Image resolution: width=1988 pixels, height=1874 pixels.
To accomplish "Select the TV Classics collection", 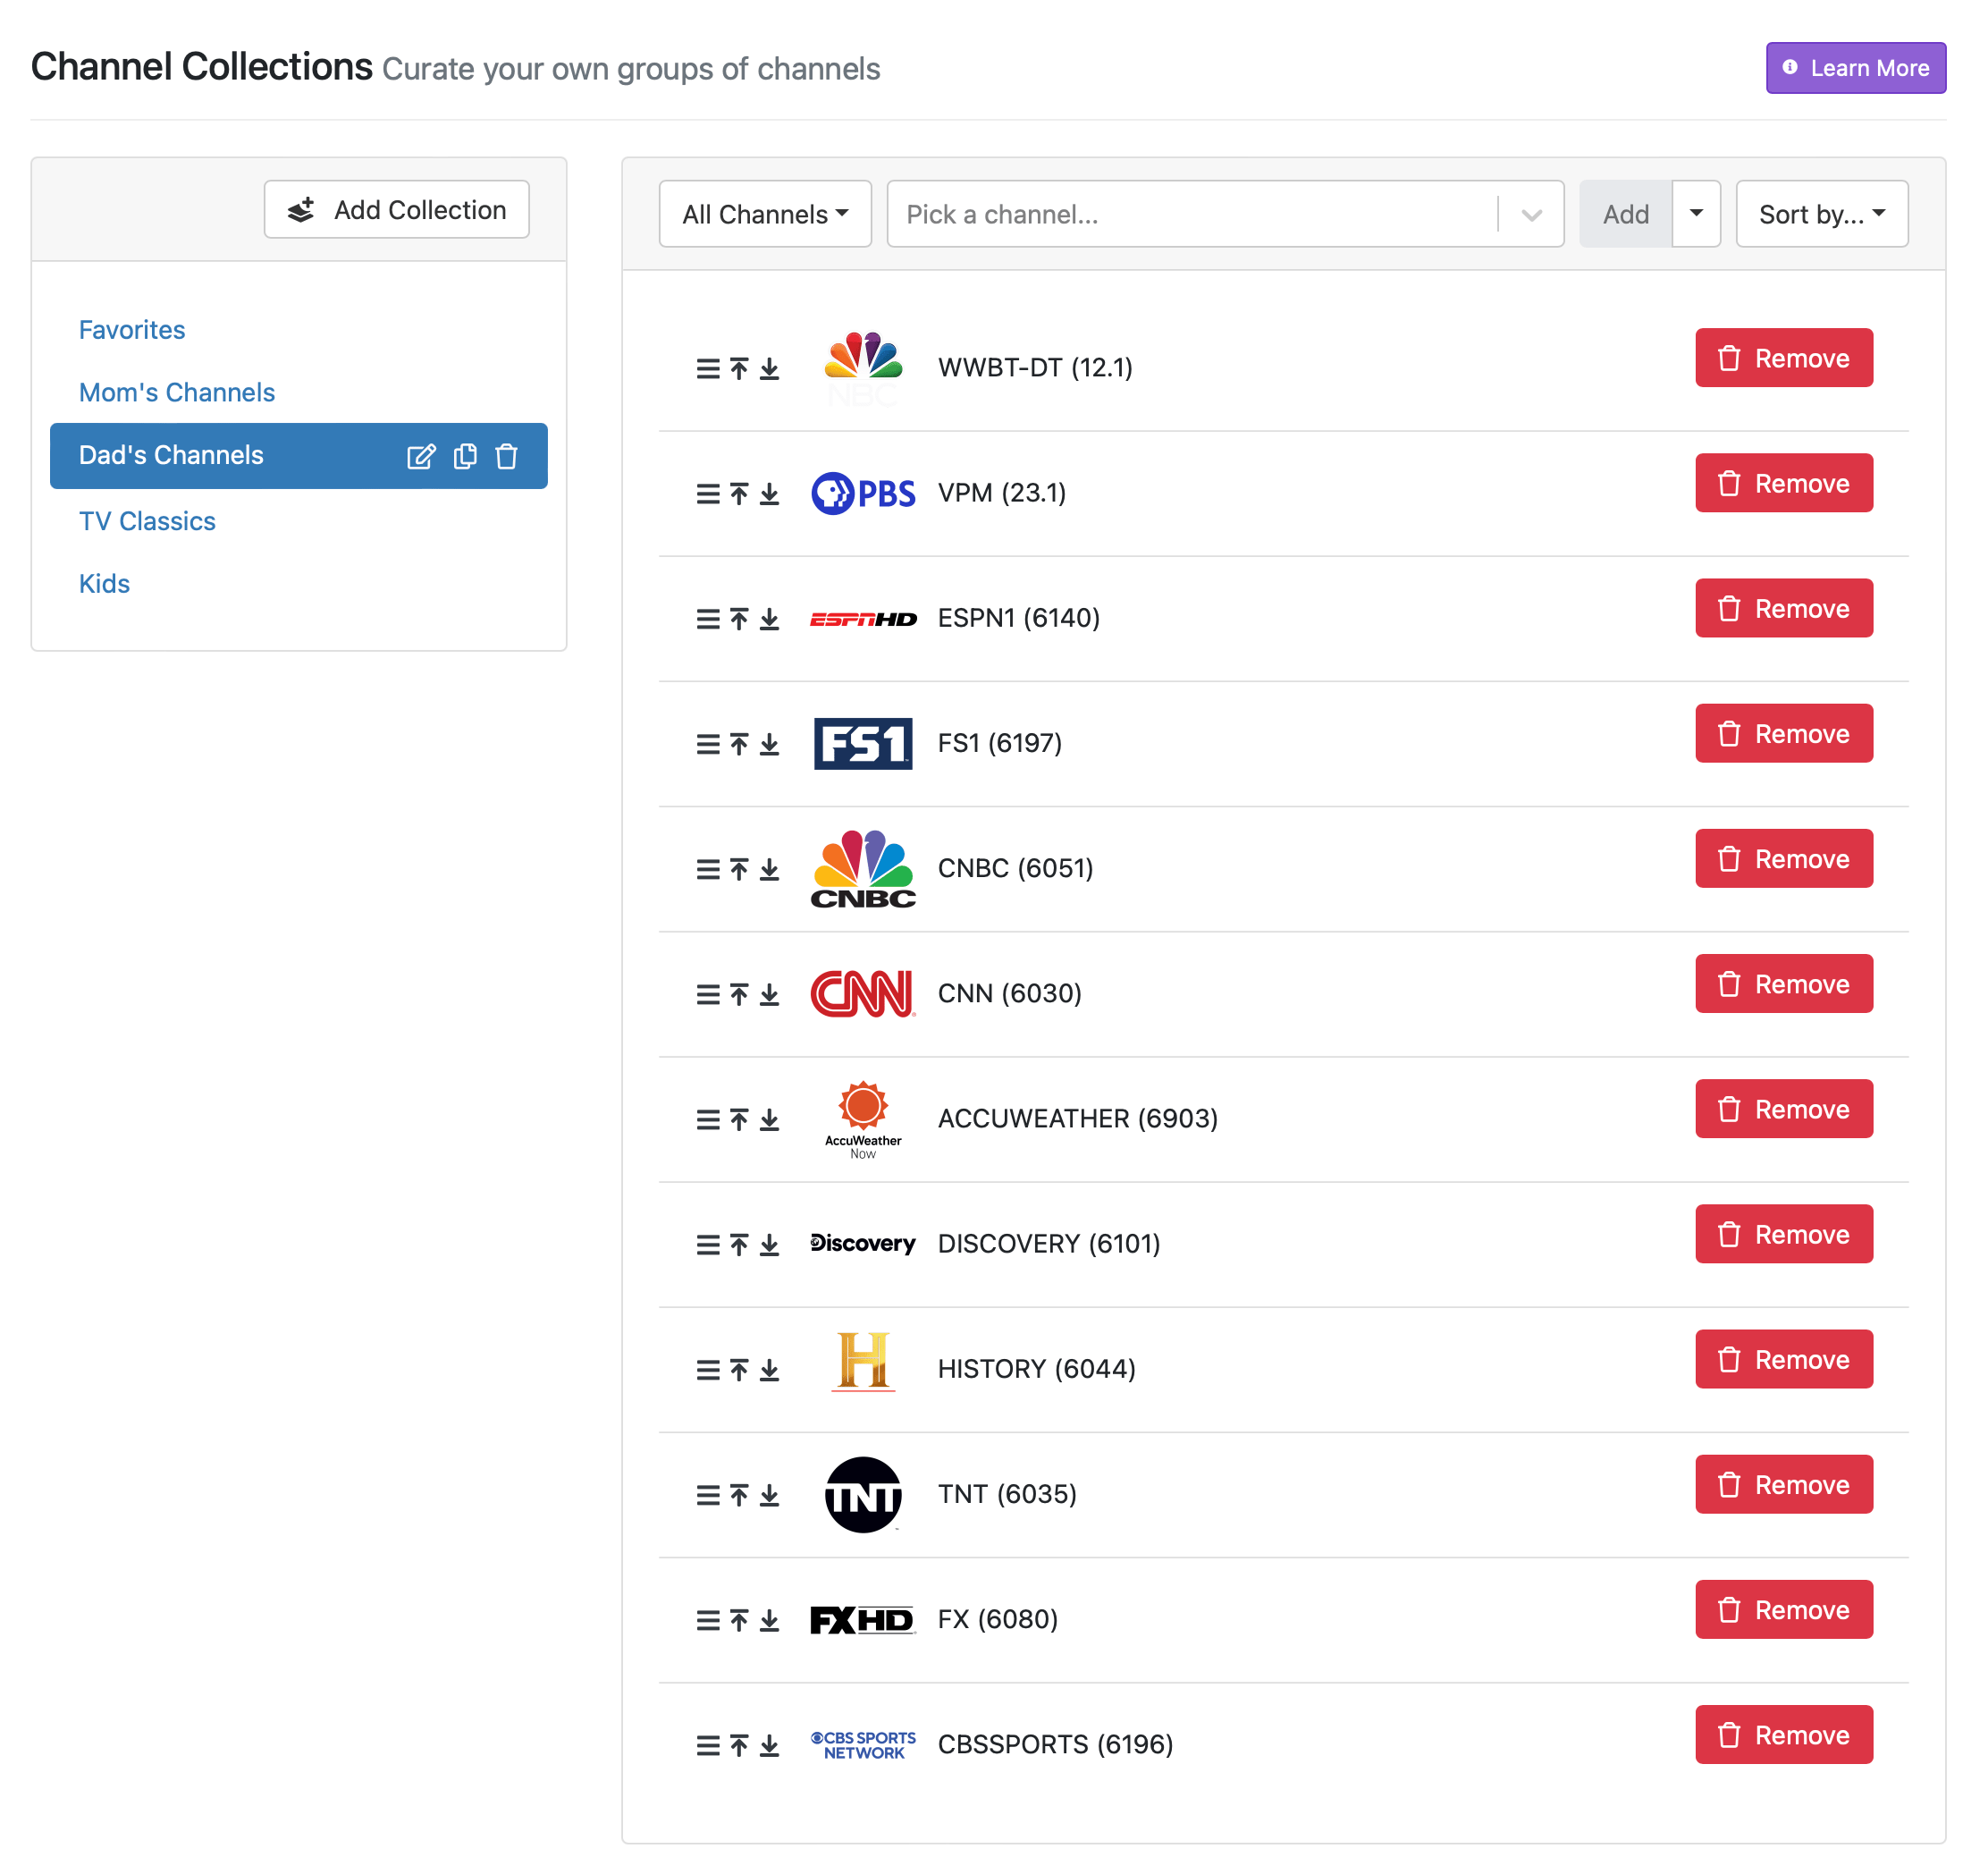I will [147, 520].
